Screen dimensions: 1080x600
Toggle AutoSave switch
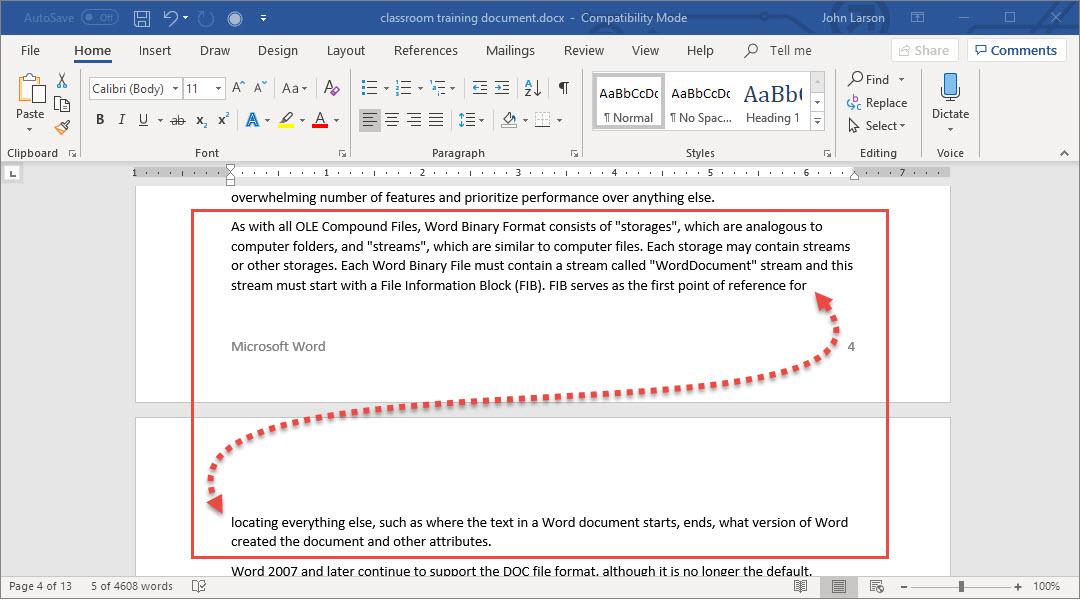click(x=99, y=18)
